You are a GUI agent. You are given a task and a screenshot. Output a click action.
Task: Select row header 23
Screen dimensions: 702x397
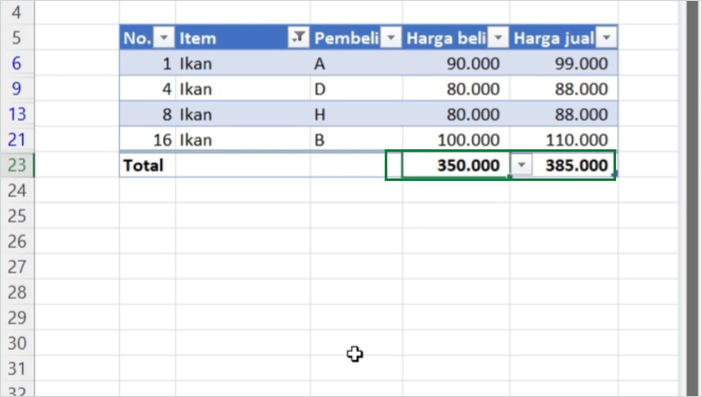(17, 165)
